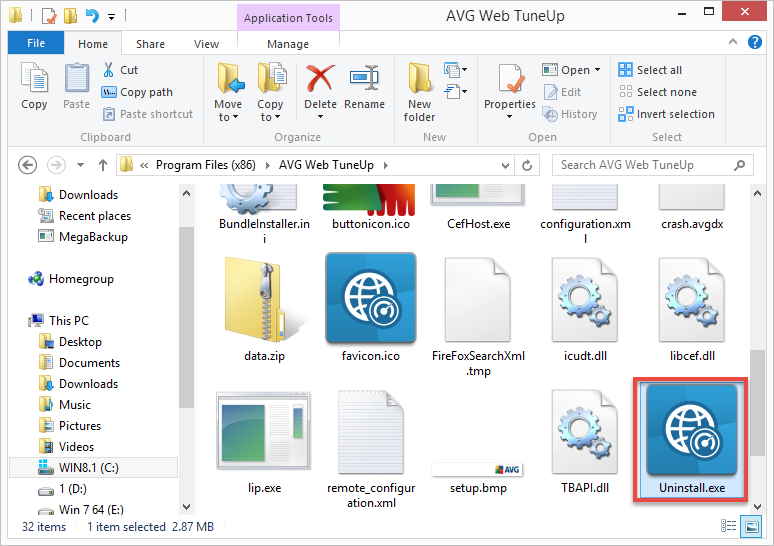Select the favicon.ico file
The height and width of the screenshot is (546, 774).
(x=371, y=309)
